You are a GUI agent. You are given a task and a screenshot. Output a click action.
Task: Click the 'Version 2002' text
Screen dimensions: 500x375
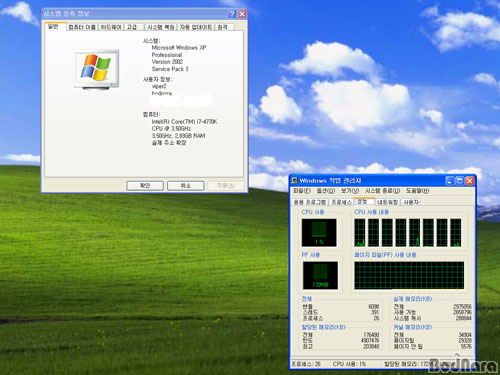click(167, 62)
